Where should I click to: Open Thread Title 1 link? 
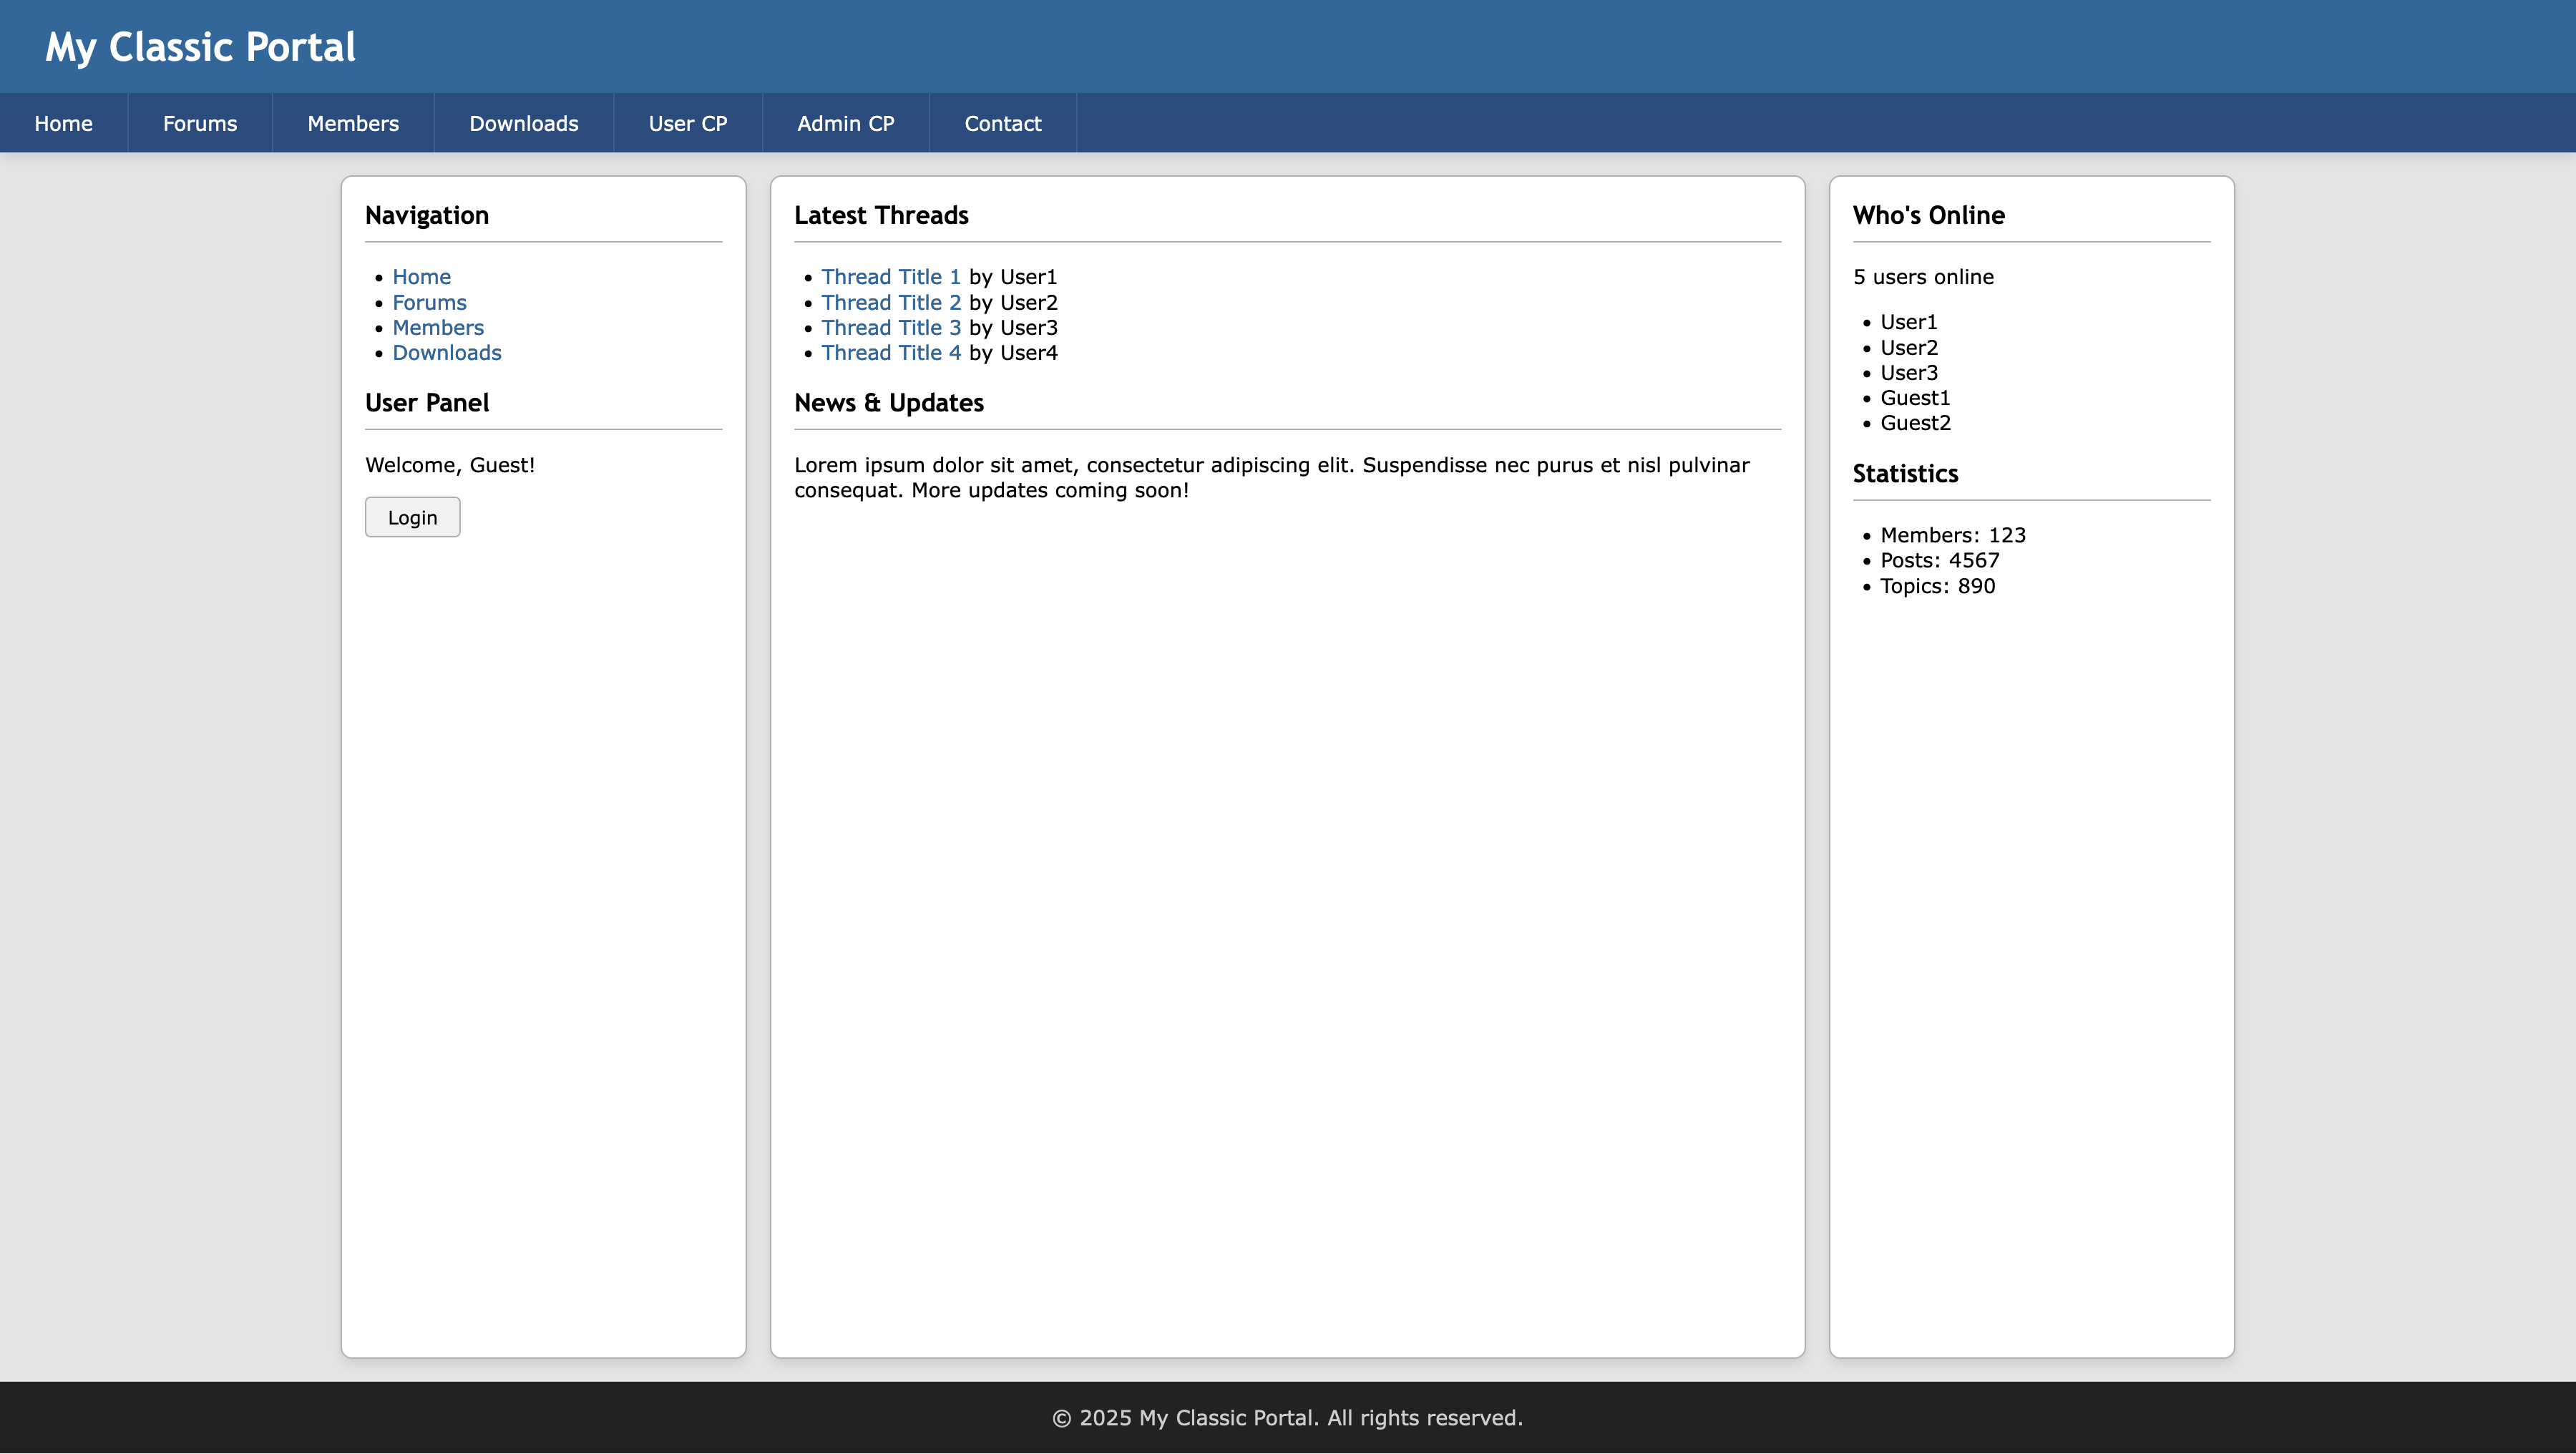(x=891, y=277)
